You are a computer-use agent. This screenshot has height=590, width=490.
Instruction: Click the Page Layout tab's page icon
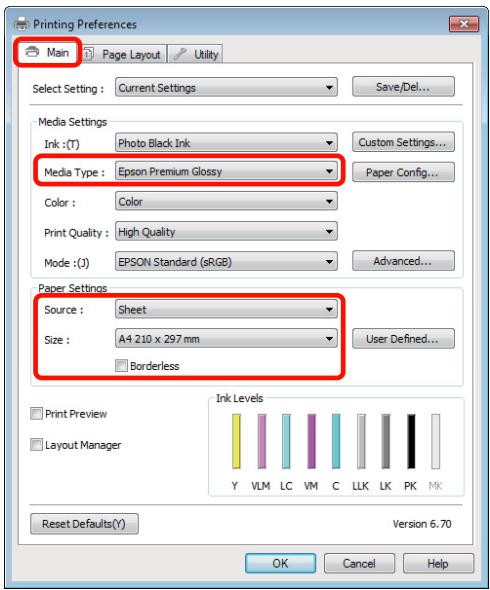pos(88,54)
